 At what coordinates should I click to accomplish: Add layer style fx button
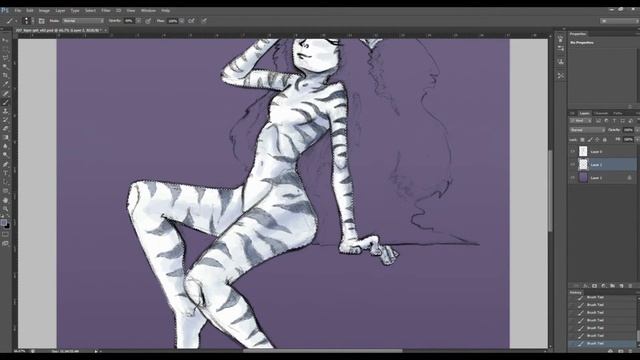pyautogui.click(x=586, y=286)
